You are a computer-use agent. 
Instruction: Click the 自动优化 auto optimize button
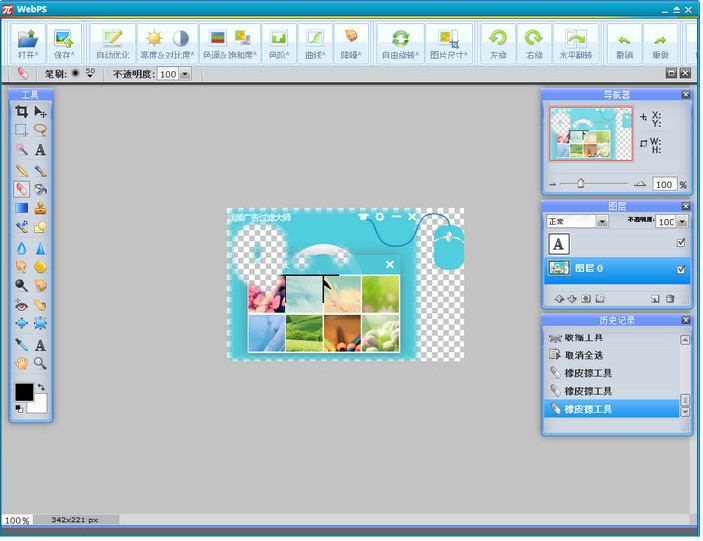(112, 44)
